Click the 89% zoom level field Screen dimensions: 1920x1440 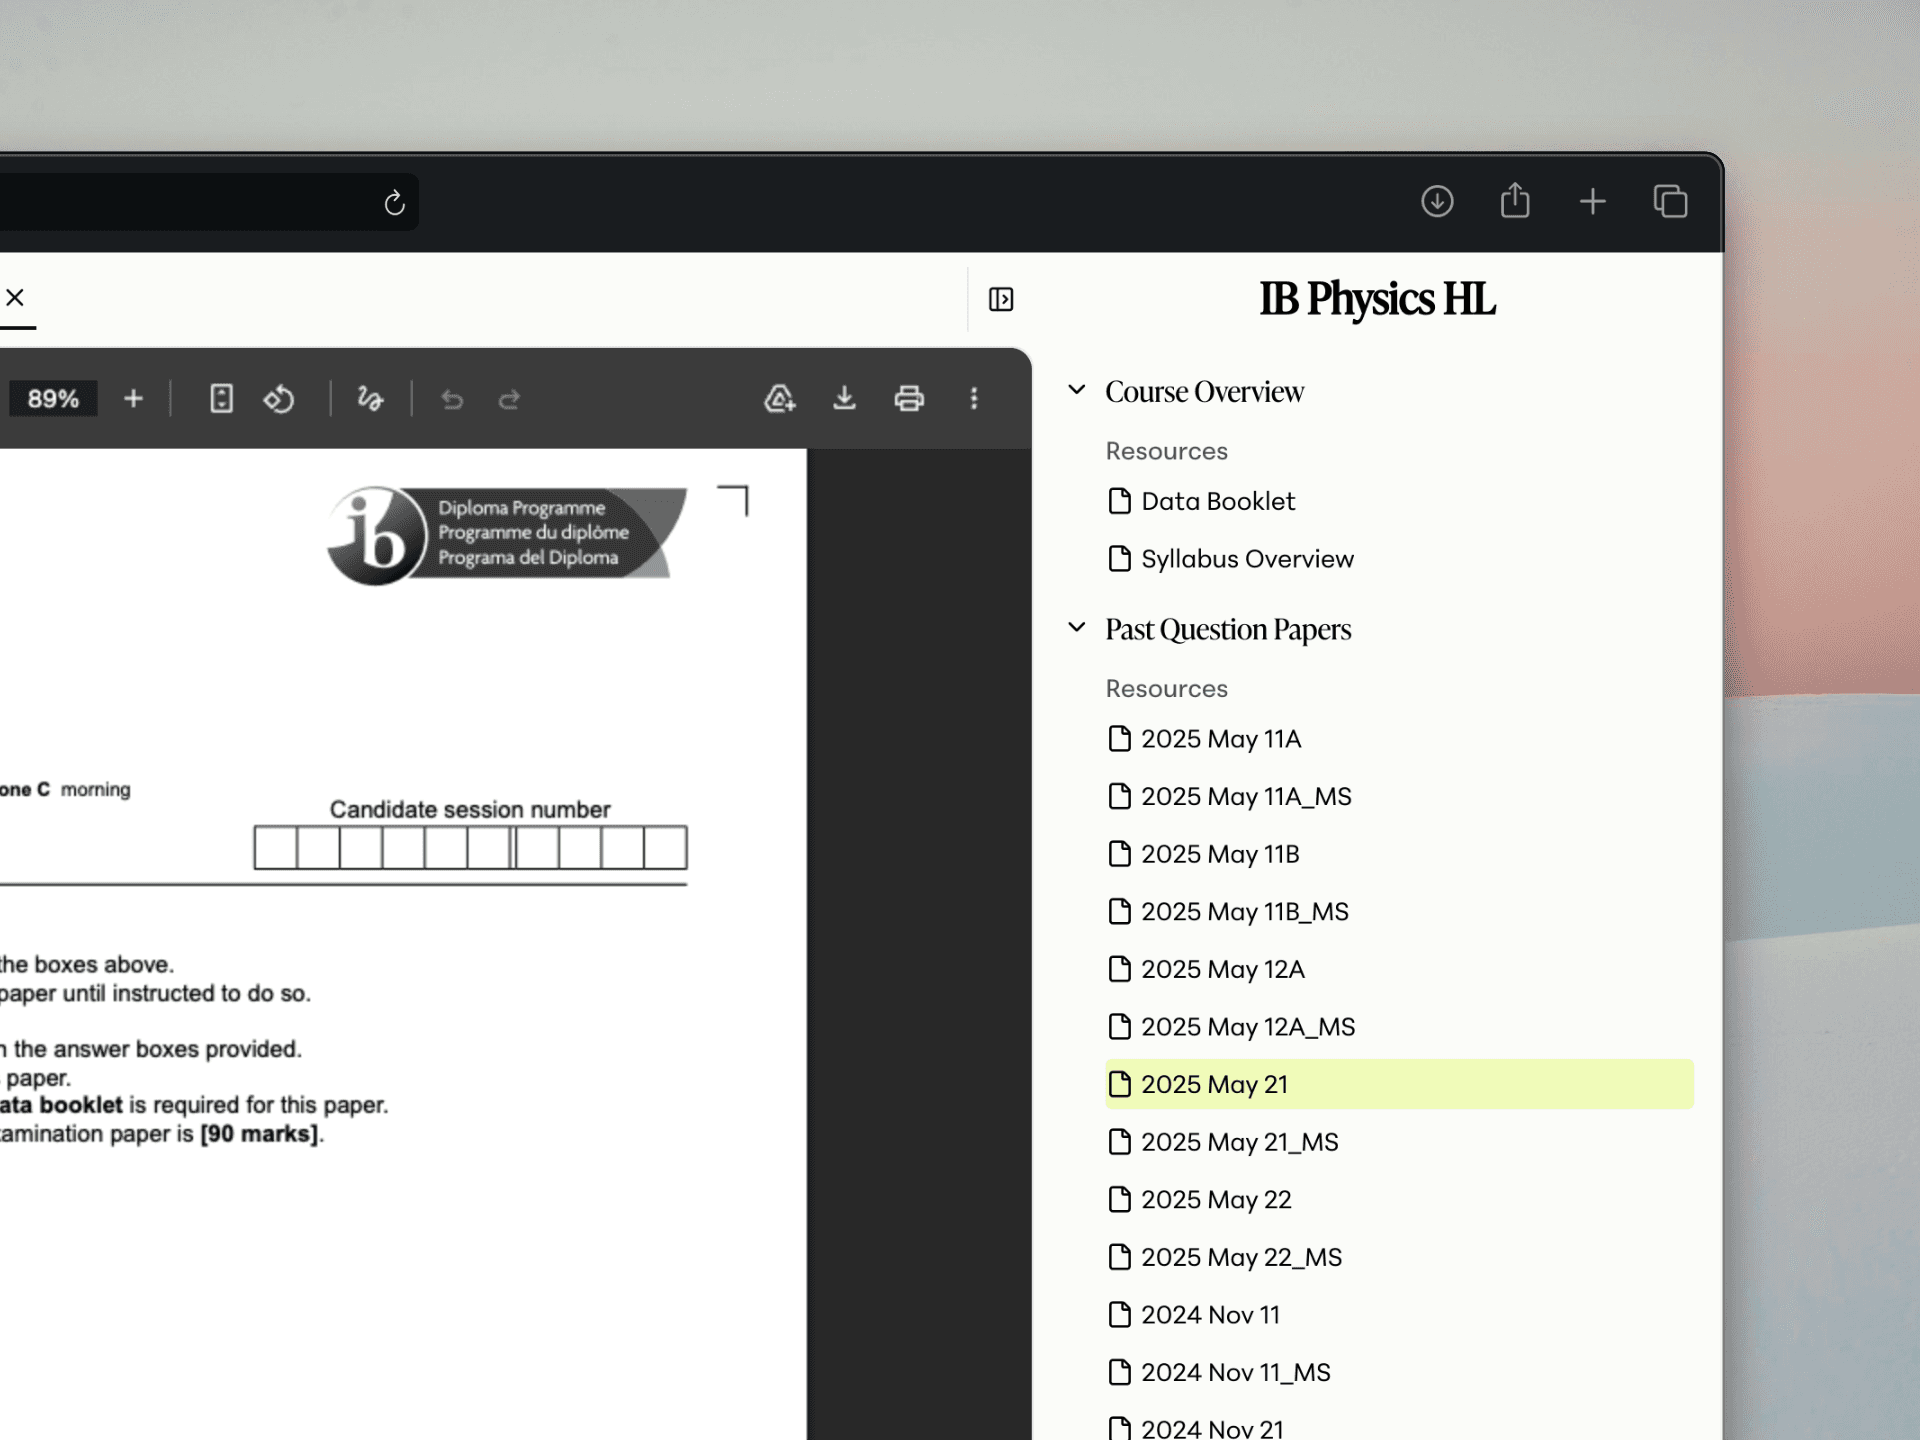(x=52, y=399)
